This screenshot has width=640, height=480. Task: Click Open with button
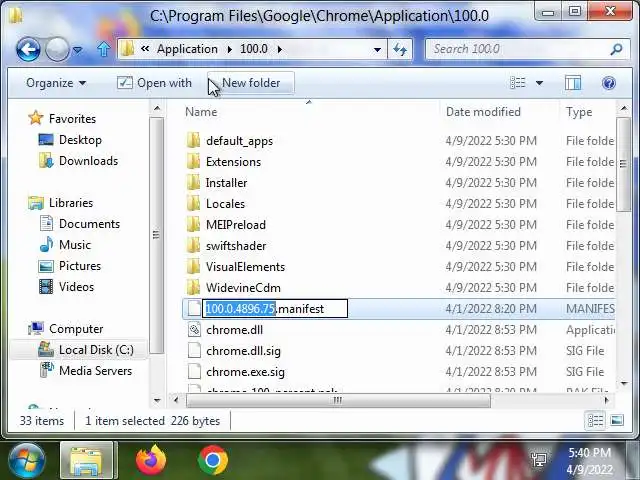[x=154, y=83]
